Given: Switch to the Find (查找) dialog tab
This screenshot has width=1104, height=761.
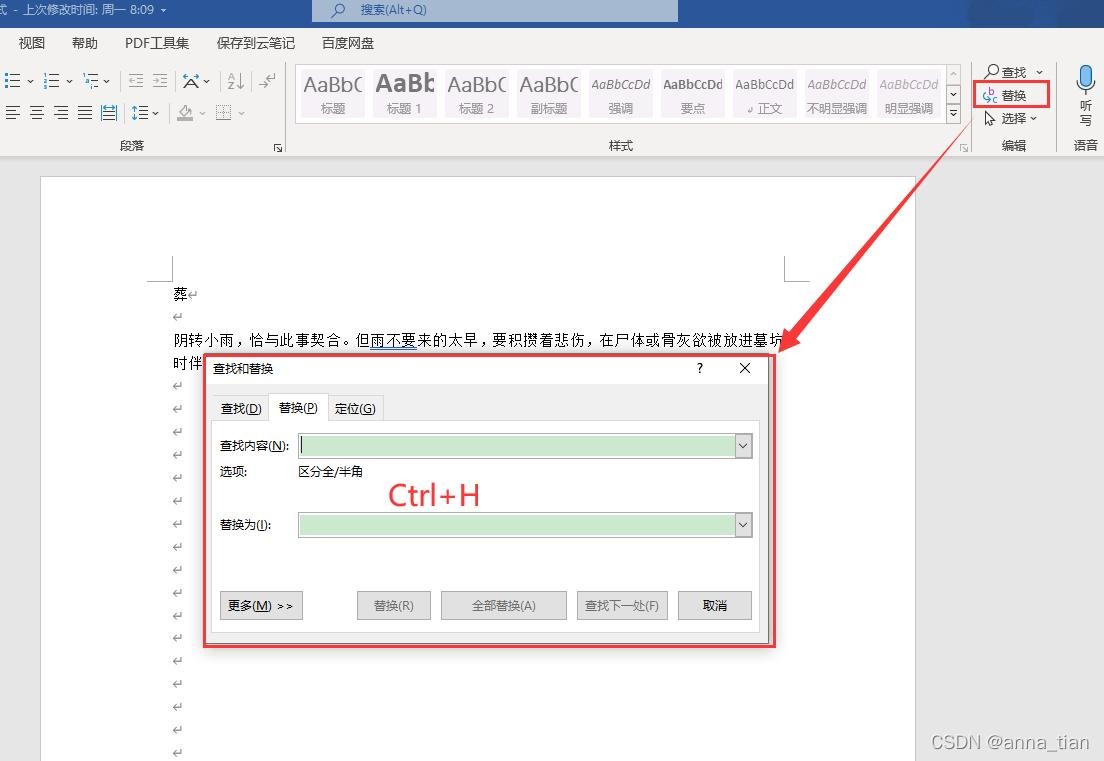Looking at the screenshot, I should 241,408.
